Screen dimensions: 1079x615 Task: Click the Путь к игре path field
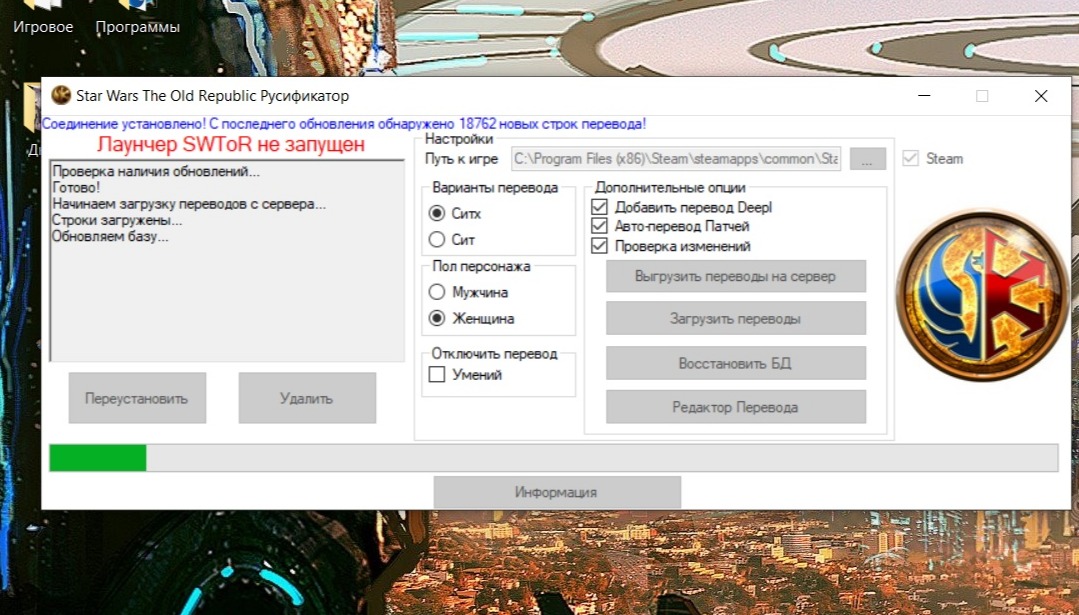[676, 159]
